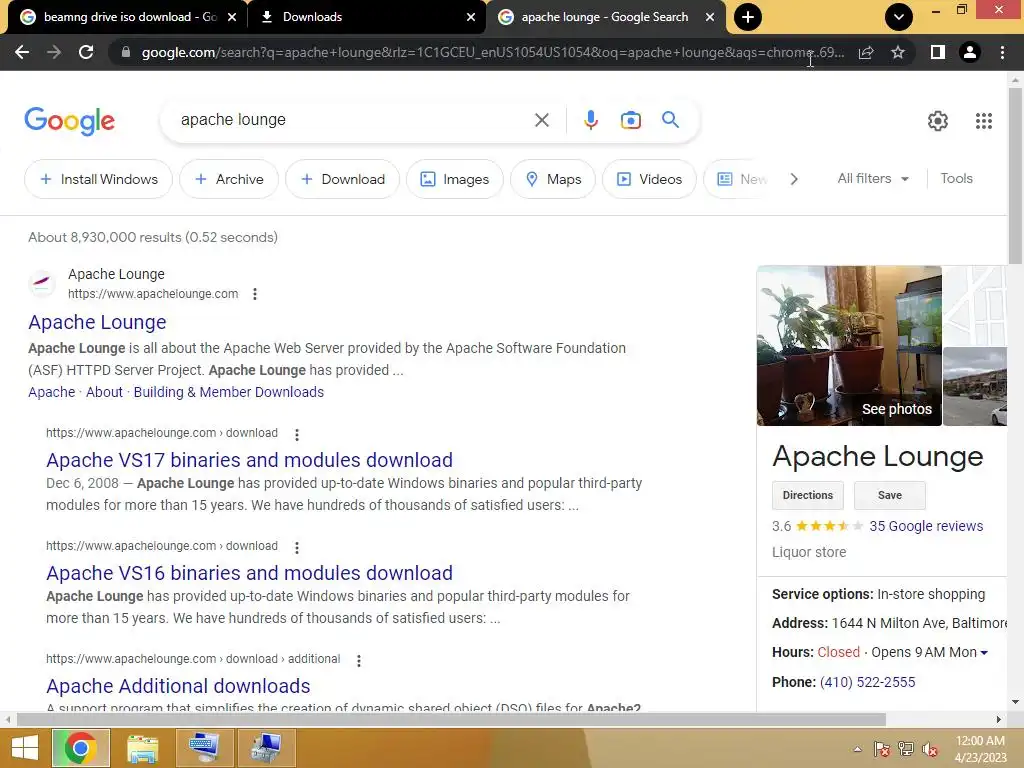
Task: Open the street view photo thumbnail
Action: coord(975,387)
